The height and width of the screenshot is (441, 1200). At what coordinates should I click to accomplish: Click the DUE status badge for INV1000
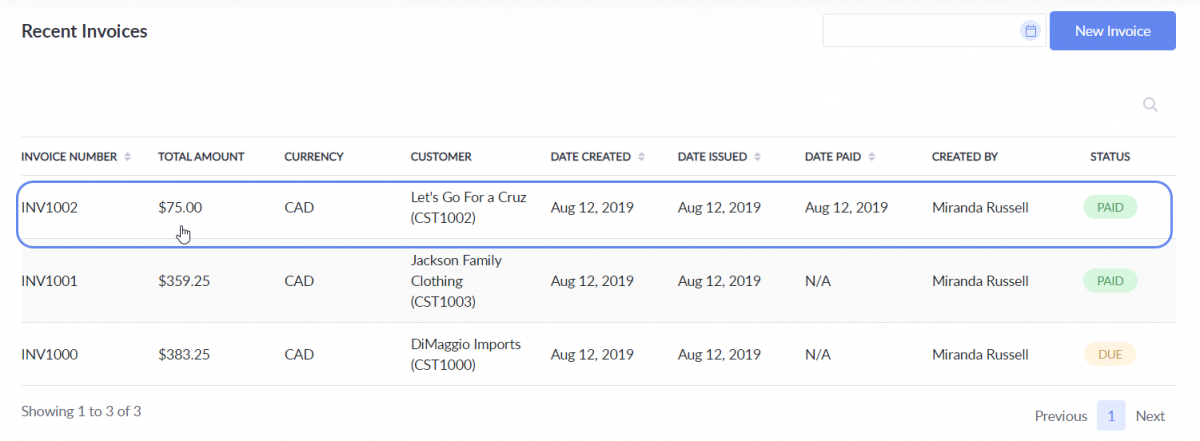point(1110,354)
